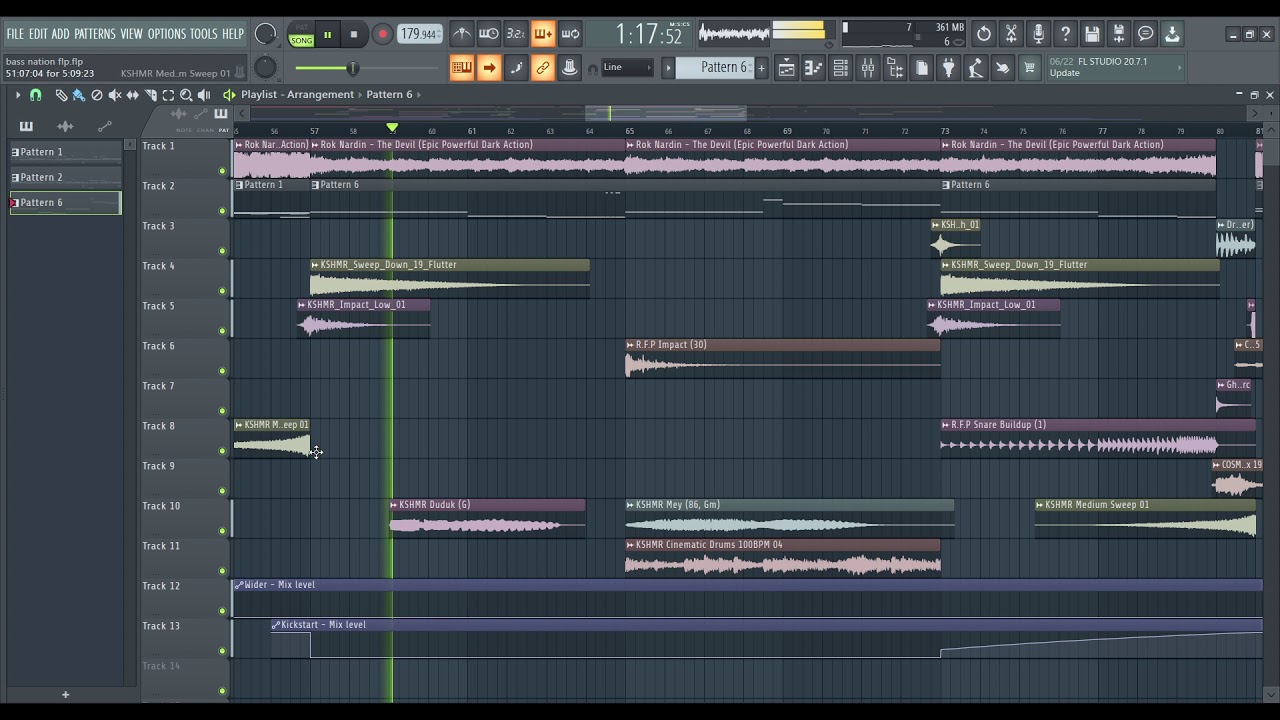The height and width of the screenshot is (720, 1280).
Task: Open the TOOLS menu
Action: click(204, 34)
